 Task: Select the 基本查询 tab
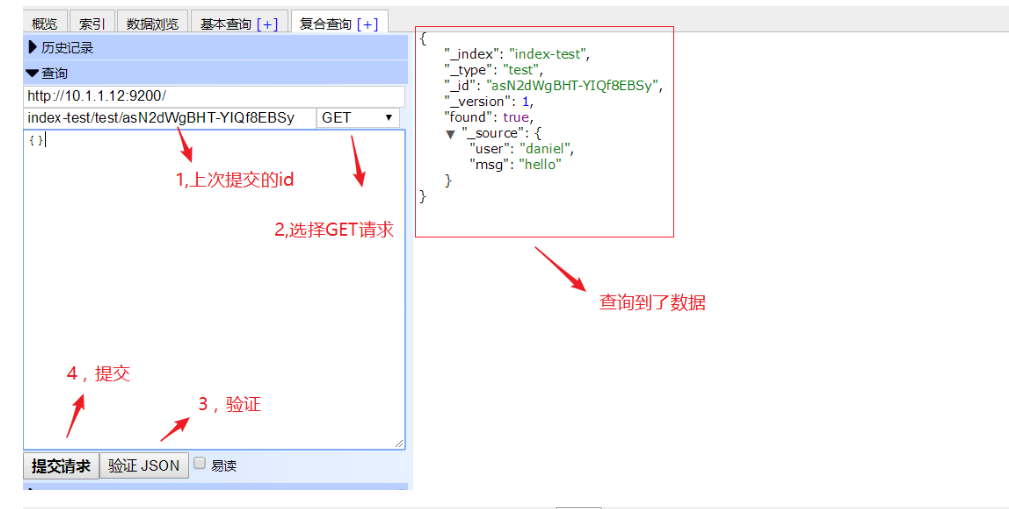point(225,23)
